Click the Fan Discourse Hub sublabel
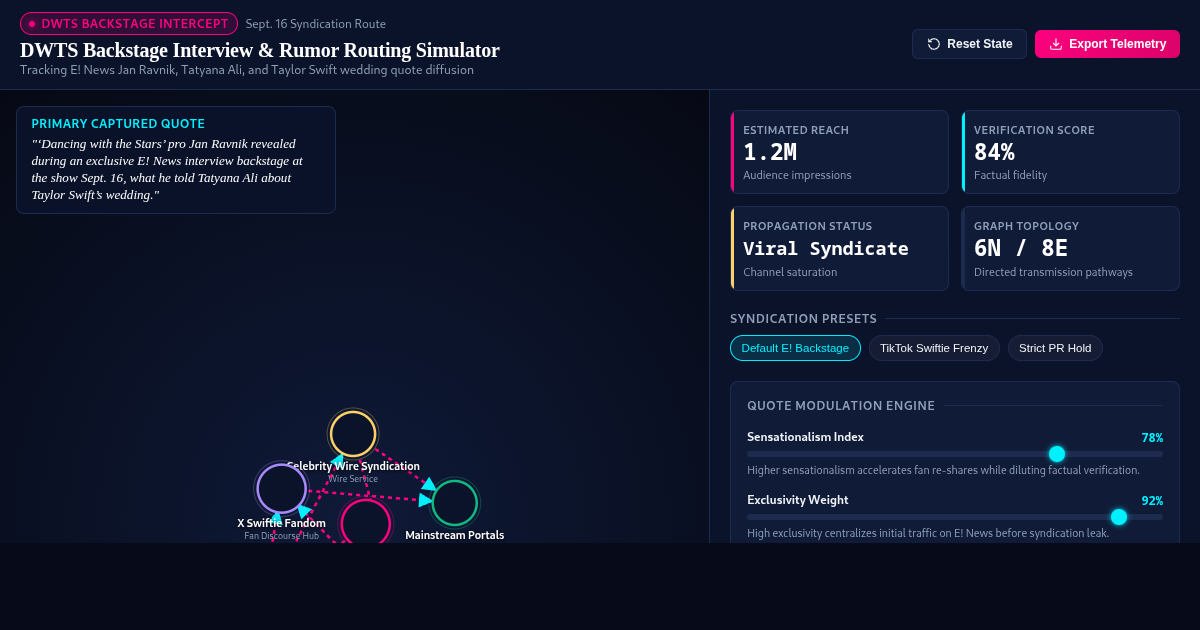Image resolution: width=1200 pixels, height=630 pixels. pyautogui.click(x=282, y=536)
